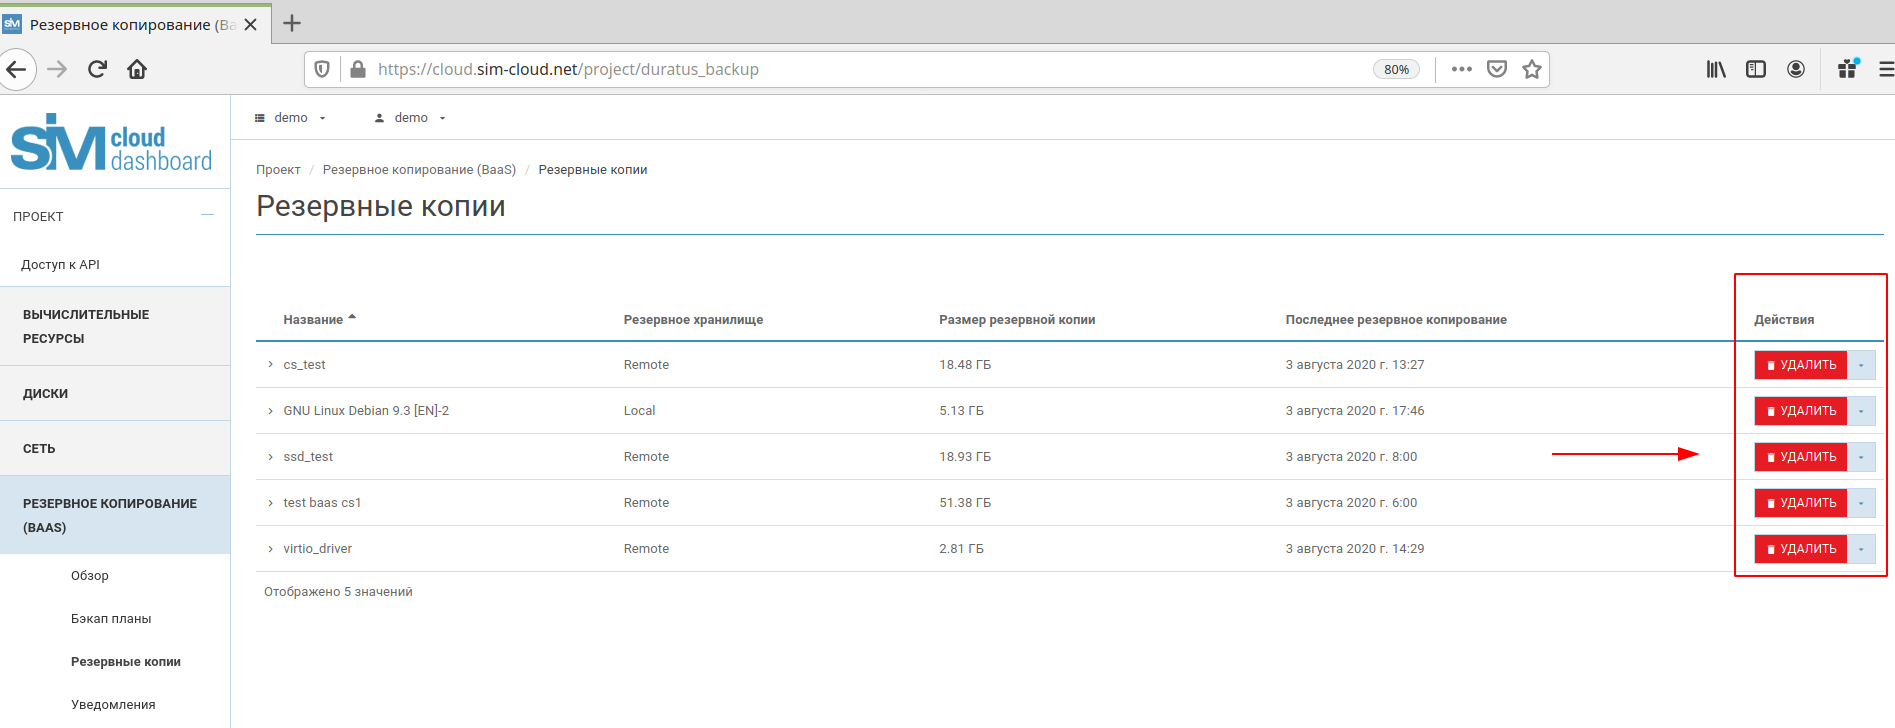1895x728 pixels.
Task: Open the demo project dropdown
Action: 291,118
